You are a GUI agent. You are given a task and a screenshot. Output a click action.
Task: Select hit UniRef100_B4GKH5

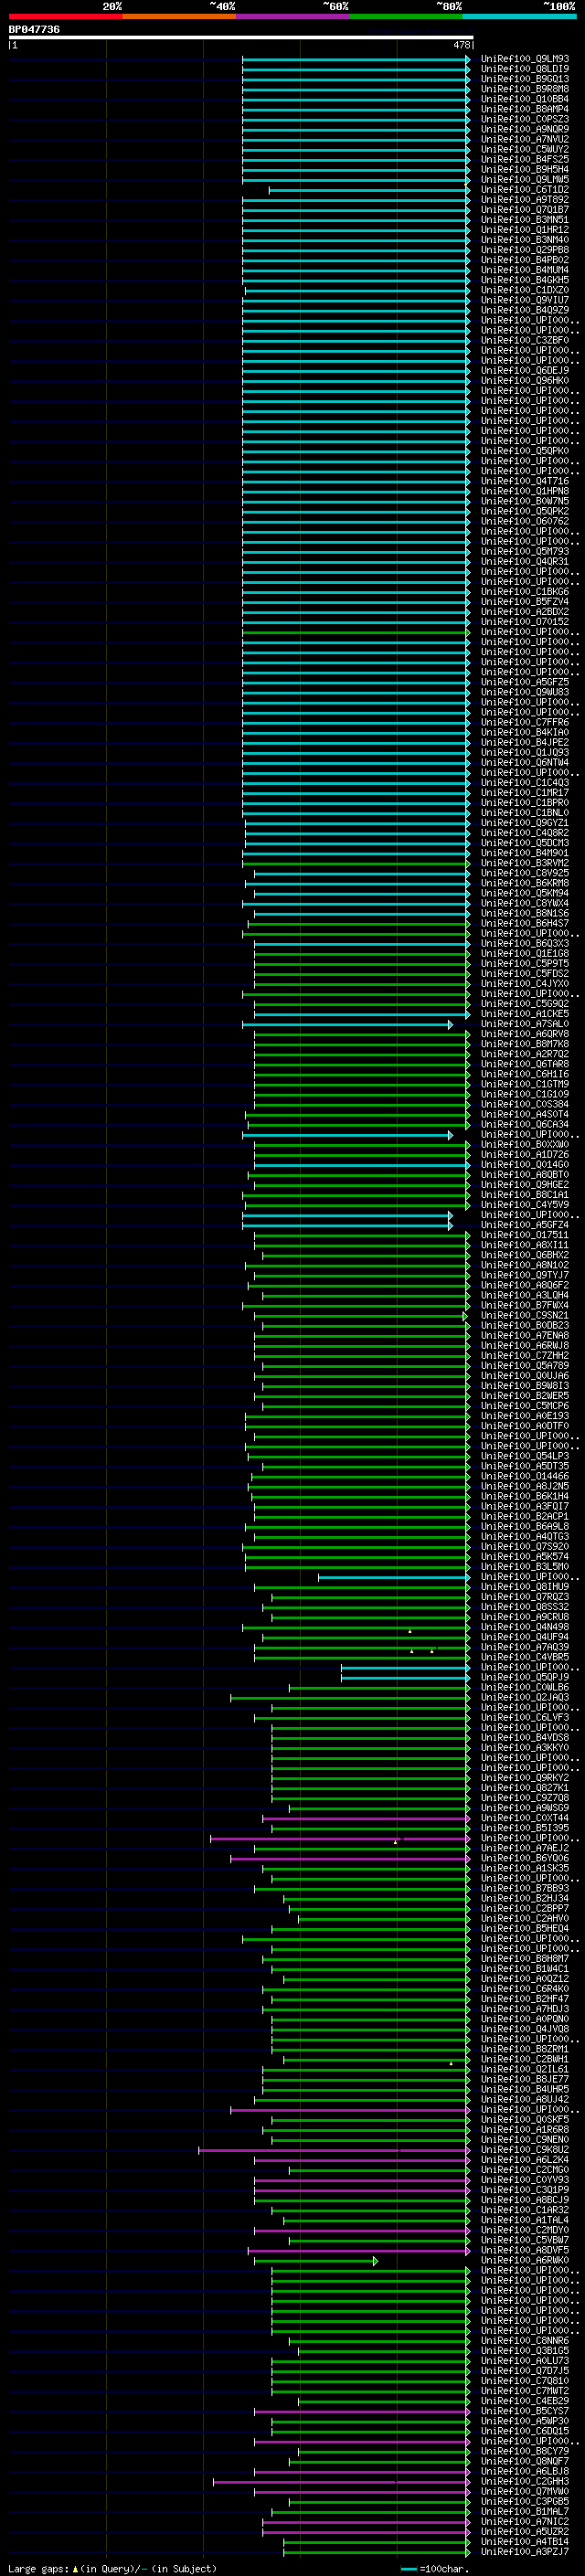[x=525, y=280]
